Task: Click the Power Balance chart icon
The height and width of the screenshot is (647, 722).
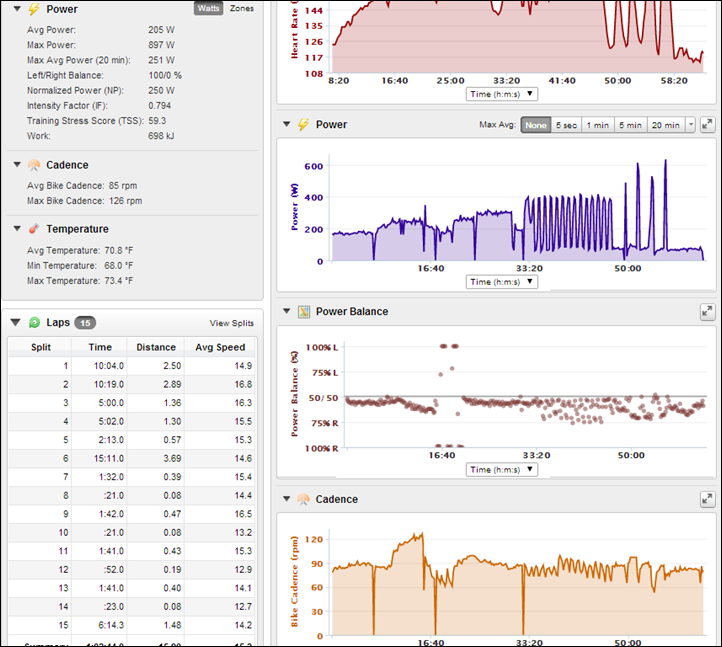Action: [303, 312]
